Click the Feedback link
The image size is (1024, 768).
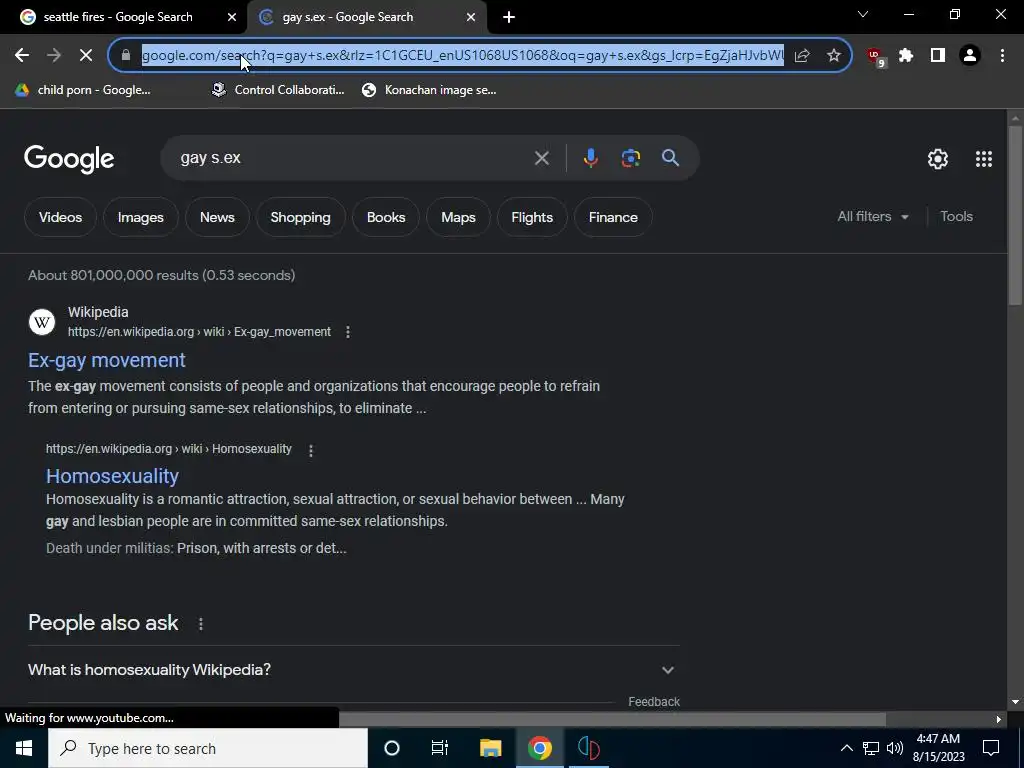[654, 702]
